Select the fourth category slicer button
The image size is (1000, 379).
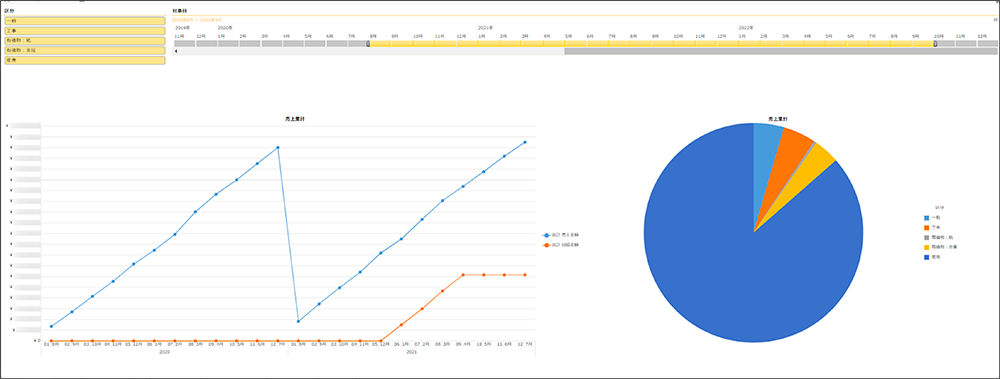click(85, 50)
